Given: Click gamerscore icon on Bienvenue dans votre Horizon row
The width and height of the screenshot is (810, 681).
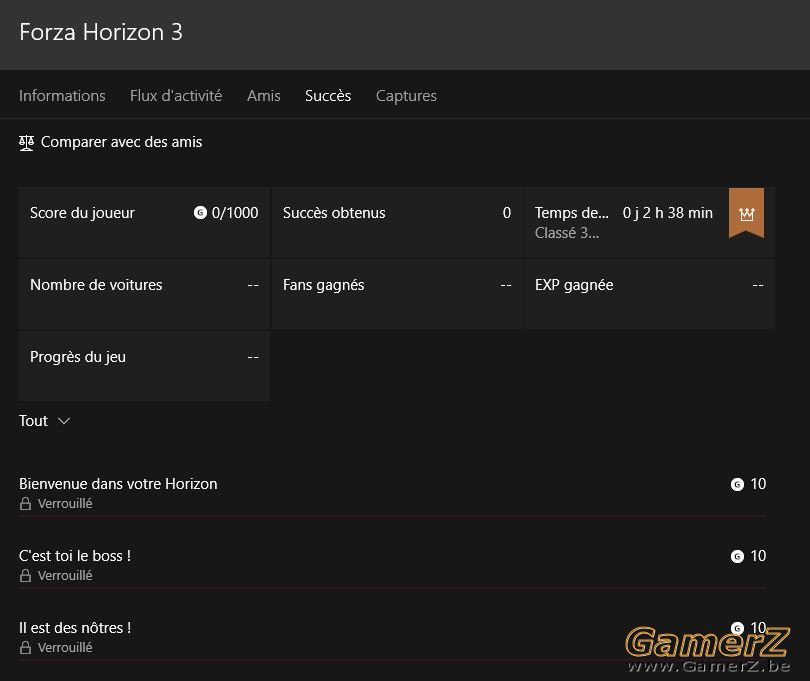Looking at the screenshot, I should pos(737,485).
